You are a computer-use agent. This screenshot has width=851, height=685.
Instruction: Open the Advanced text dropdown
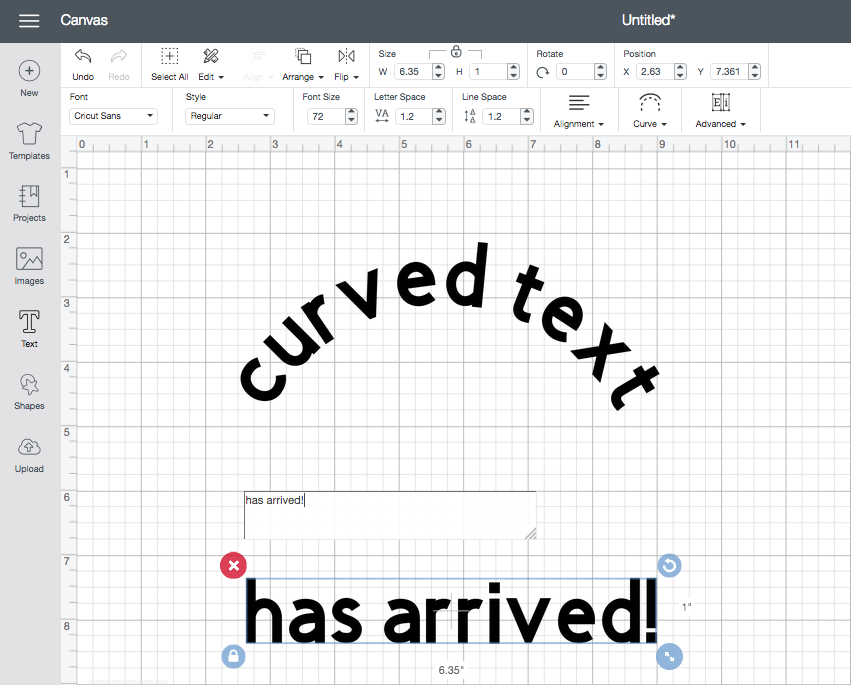coord(721,111)
